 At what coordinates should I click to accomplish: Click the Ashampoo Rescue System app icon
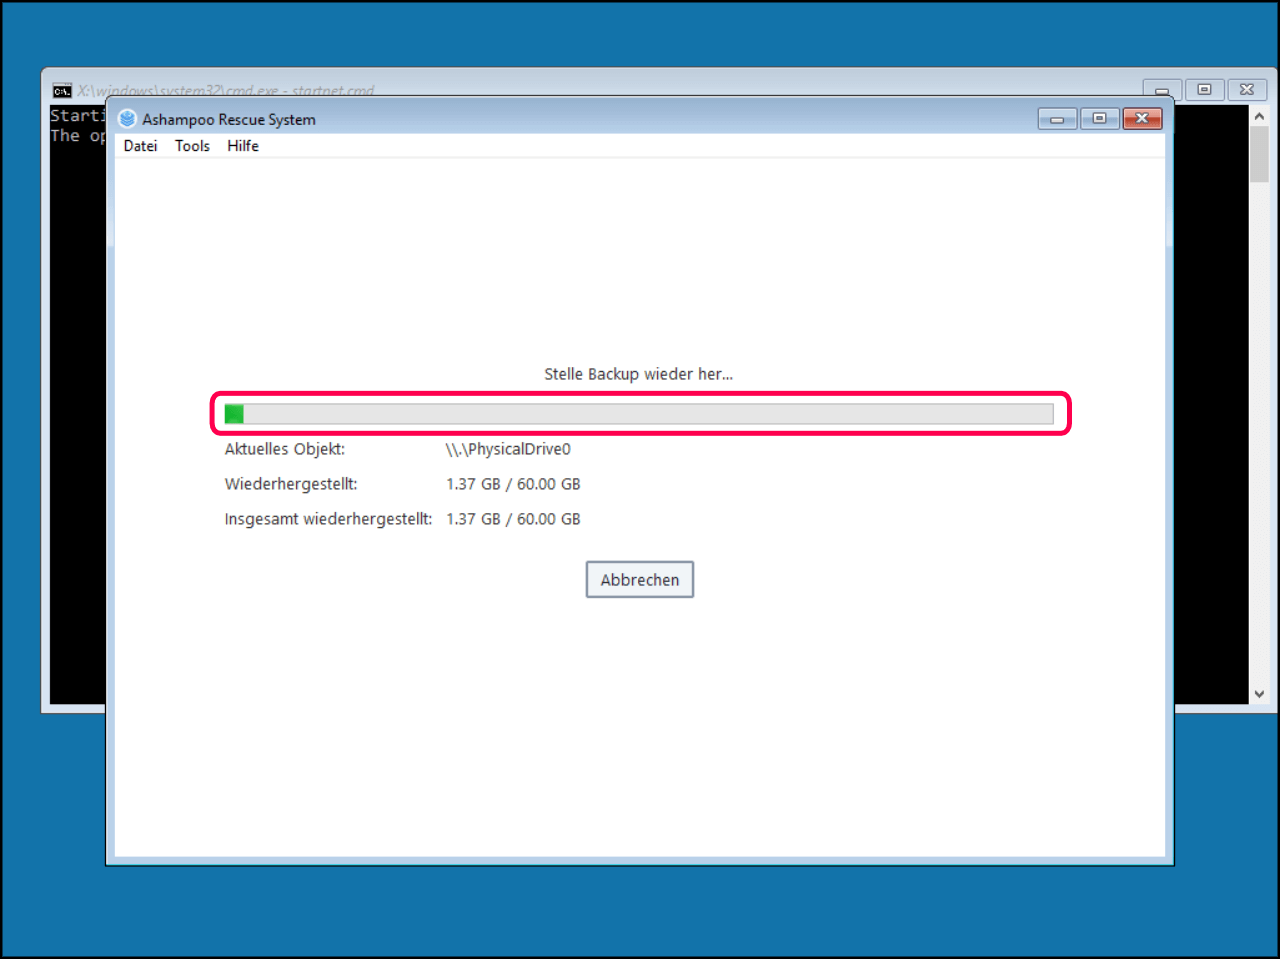pos(127,119)
